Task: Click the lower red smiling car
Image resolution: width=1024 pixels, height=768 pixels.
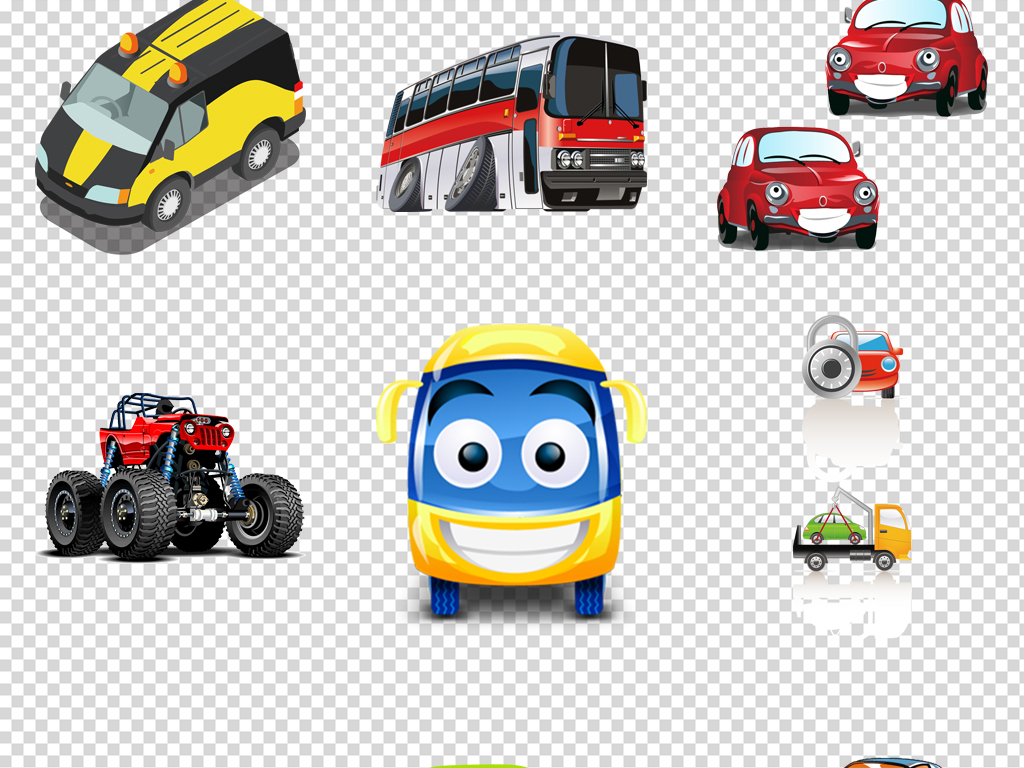Action: pos(797,187)
